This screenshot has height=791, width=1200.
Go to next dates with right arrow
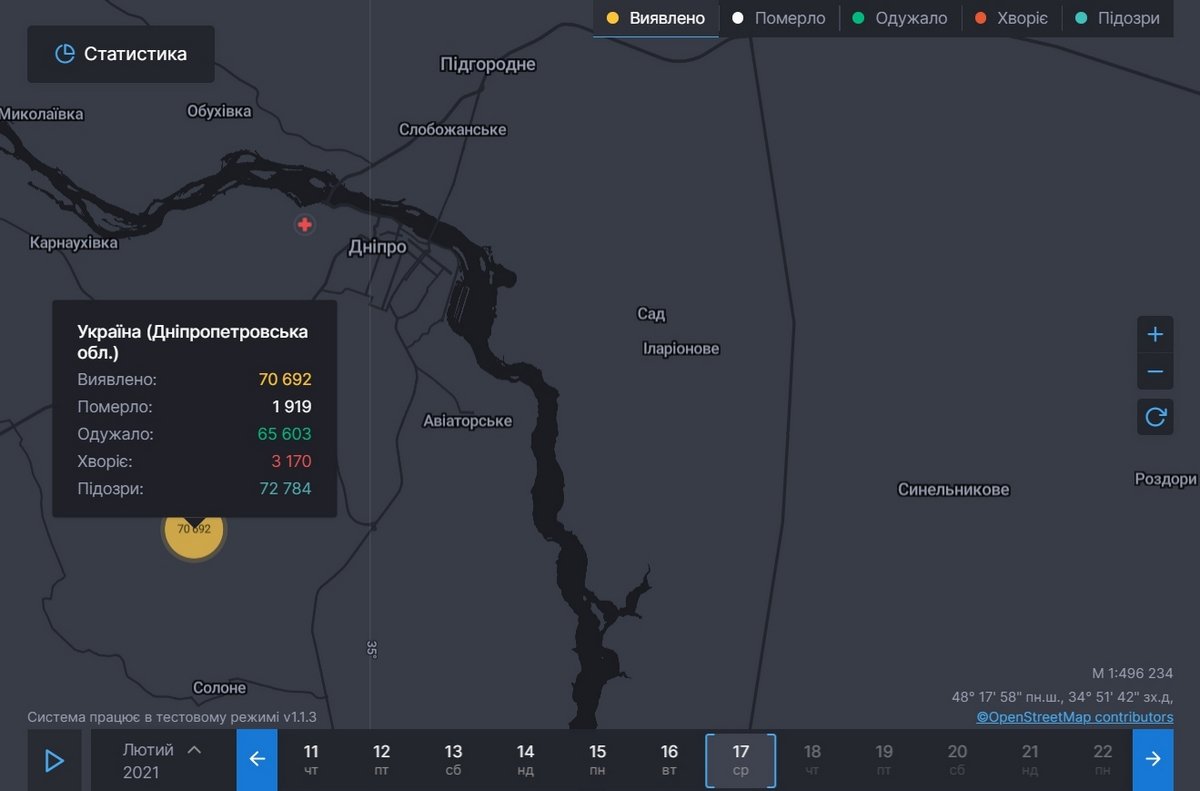(1153, 759)
